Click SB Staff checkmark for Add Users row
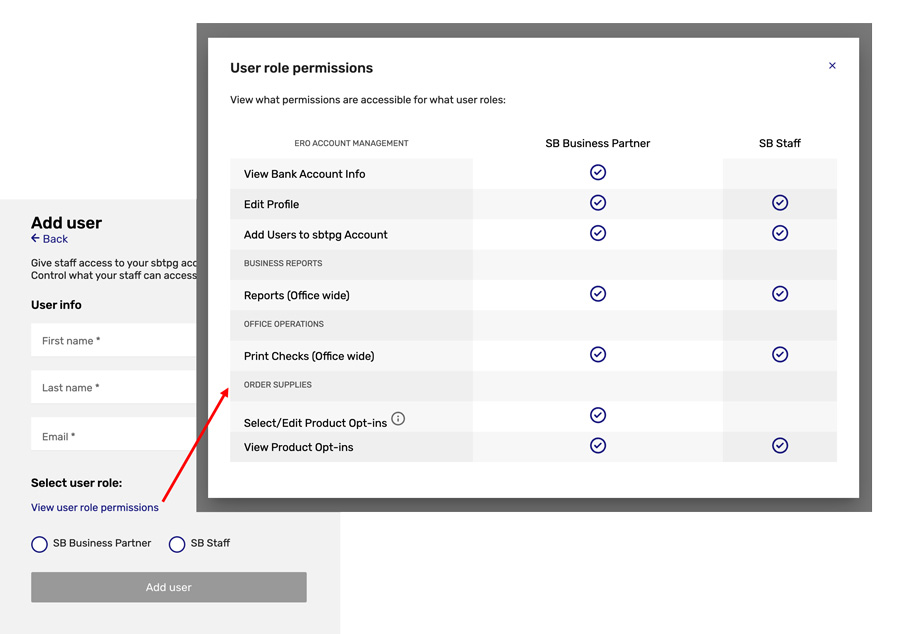 pyautogui.click(x=780, y=233)
